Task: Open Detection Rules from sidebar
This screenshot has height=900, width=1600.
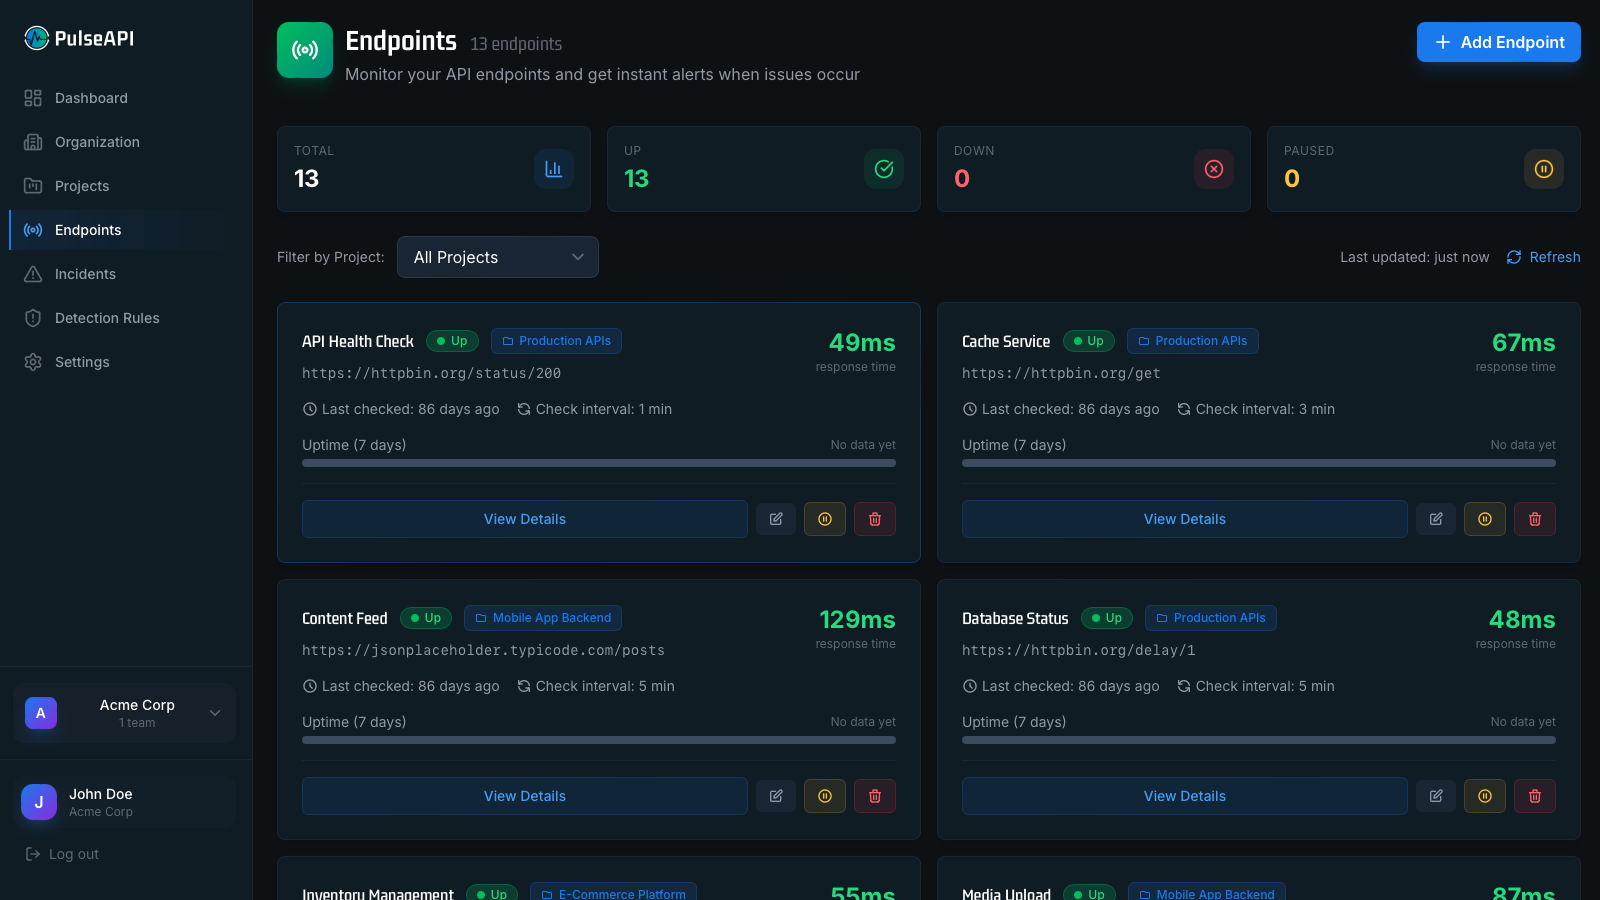Action: coord(107,318)
